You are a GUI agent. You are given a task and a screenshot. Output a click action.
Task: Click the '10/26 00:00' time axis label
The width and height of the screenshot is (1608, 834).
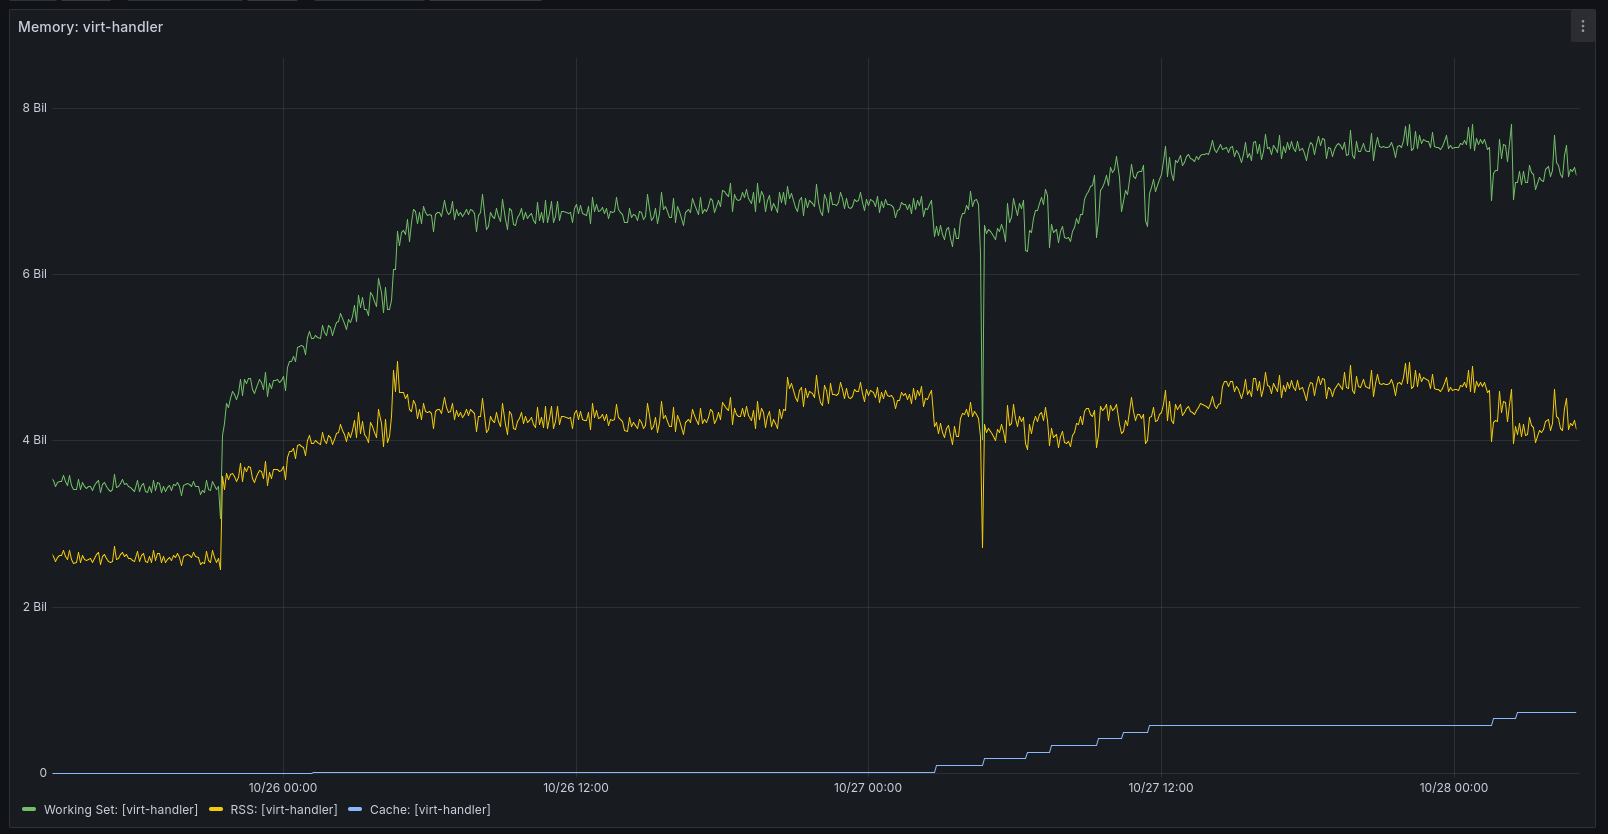[x=283, y=788]
